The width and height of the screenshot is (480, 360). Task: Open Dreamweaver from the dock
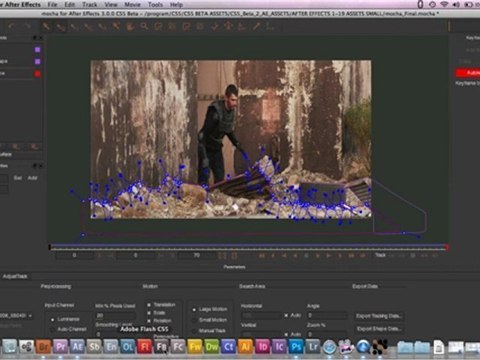[212, 347]
